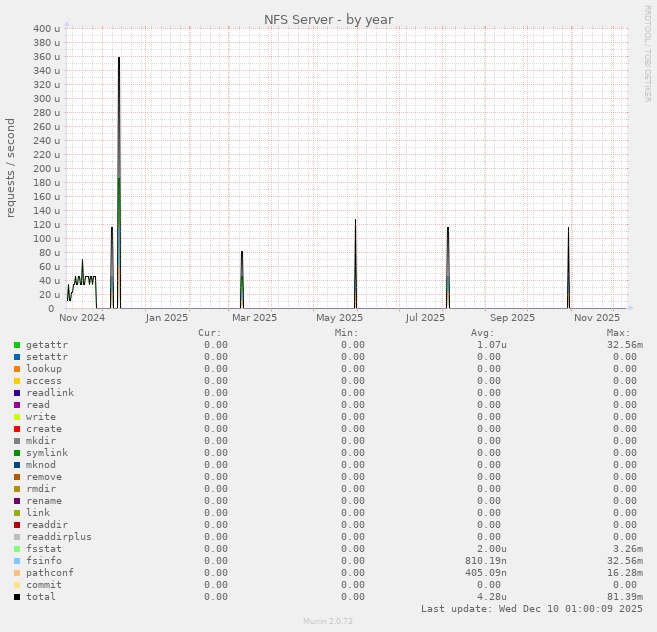The width and height of the screenshot is (657, 632).
Task: Click the 'Max:' column header
Action: pos(618,333)
